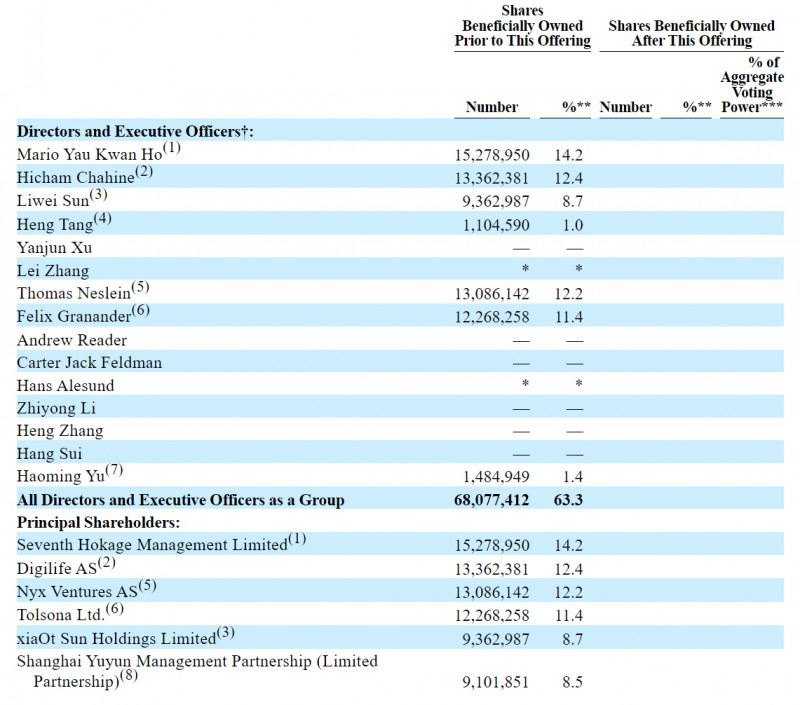The image size is (800, 705).
Task: Select Seventh Hokage Management Limited
Action: pyautogui.click(x=152, y=545)
